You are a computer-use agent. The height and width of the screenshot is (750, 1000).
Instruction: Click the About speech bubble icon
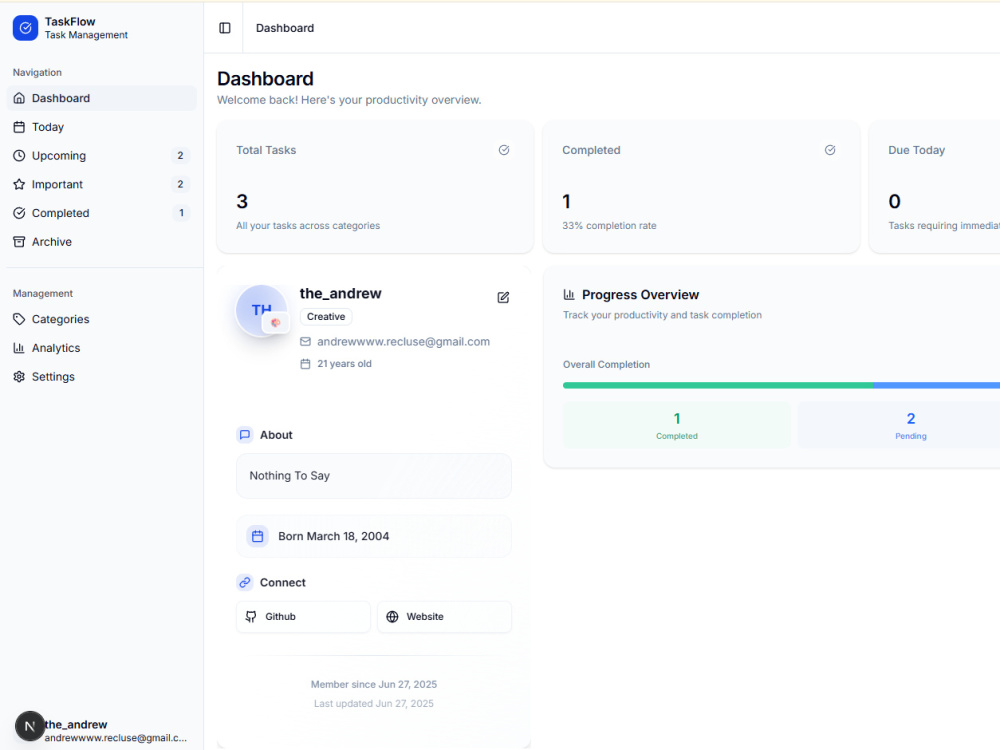(x=245, y=435)
